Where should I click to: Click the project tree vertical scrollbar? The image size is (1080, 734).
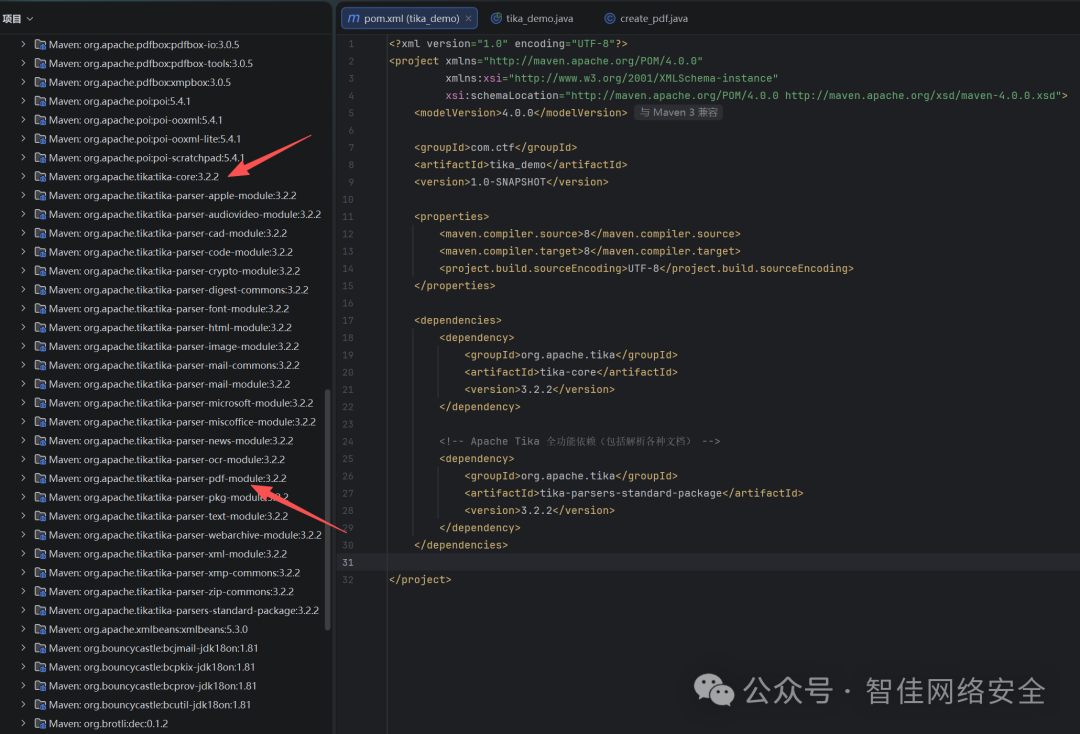click(327, 508)
